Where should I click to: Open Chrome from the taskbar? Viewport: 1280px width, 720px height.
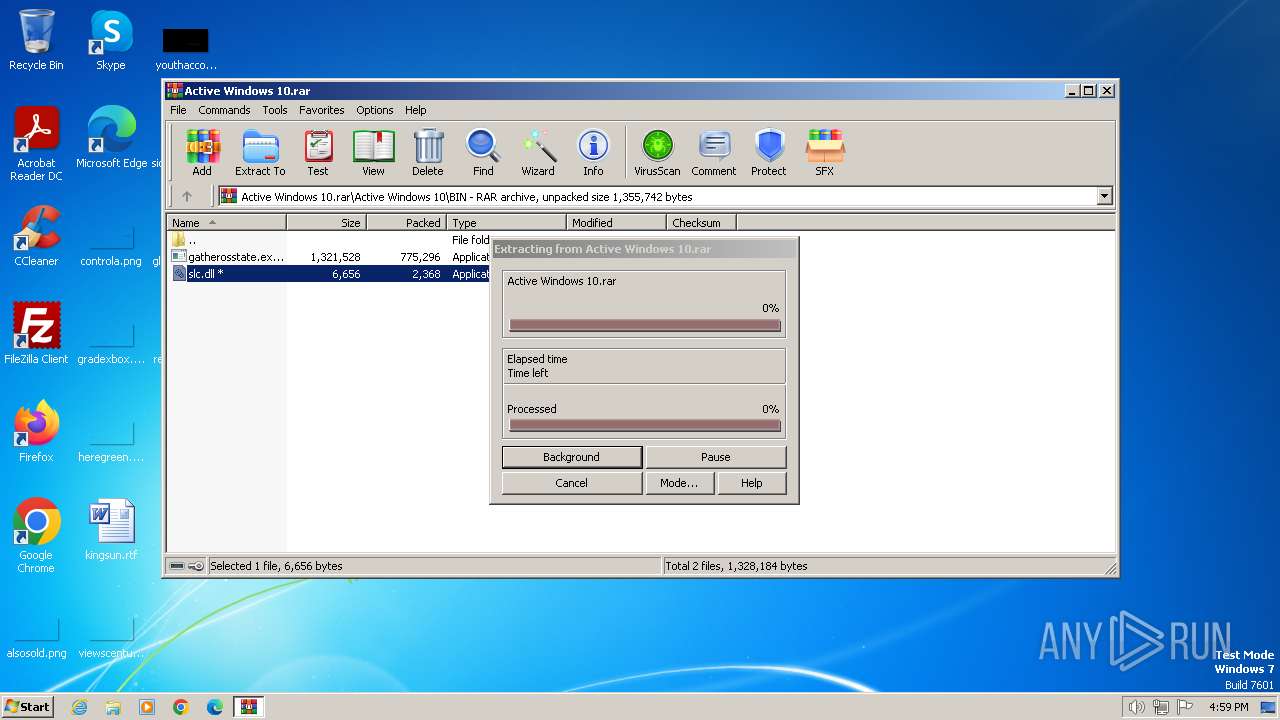click(x=181, y=707)
